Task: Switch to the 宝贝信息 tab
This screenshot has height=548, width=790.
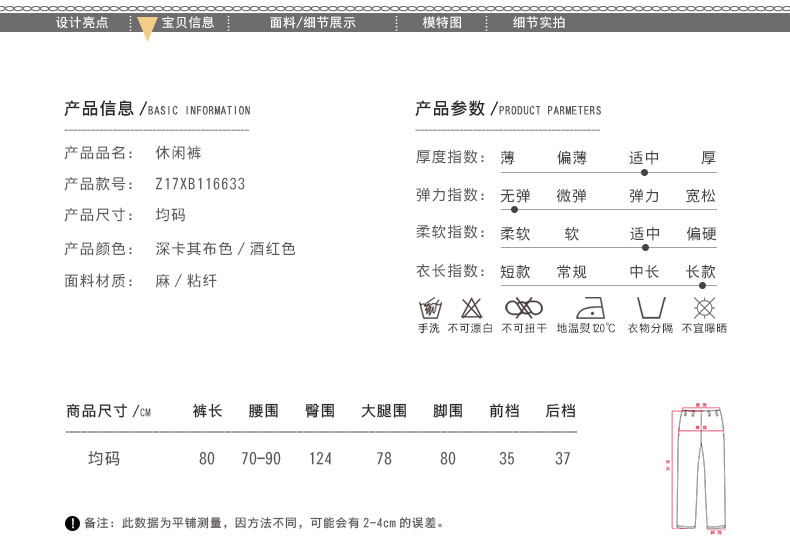Action: (188, 22)
